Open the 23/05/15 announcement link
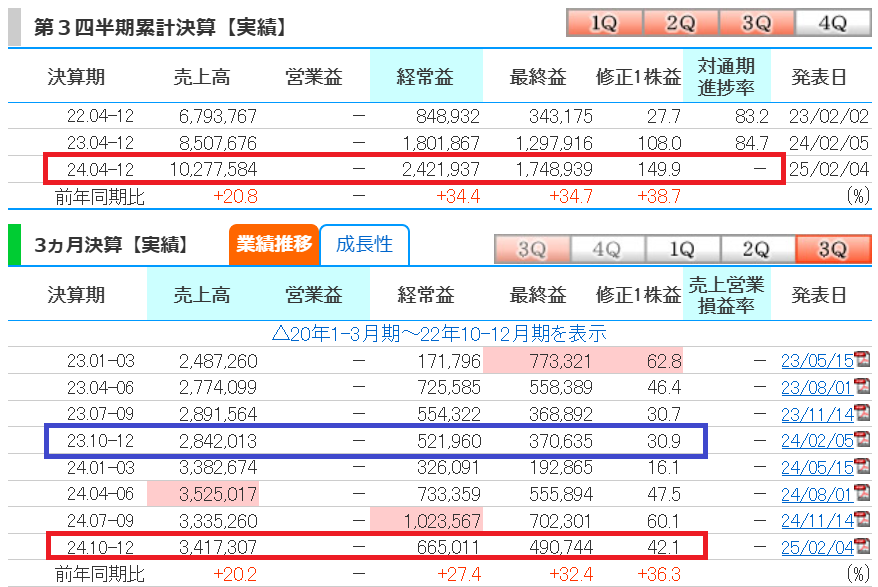878x587 pixels. pyautogui.click(x=817, y=361)
